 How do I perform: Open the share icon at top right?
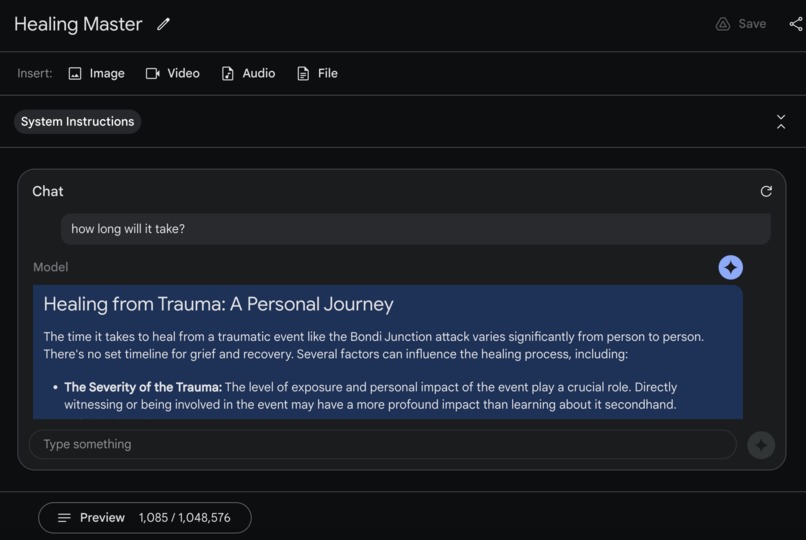point(796,24)
